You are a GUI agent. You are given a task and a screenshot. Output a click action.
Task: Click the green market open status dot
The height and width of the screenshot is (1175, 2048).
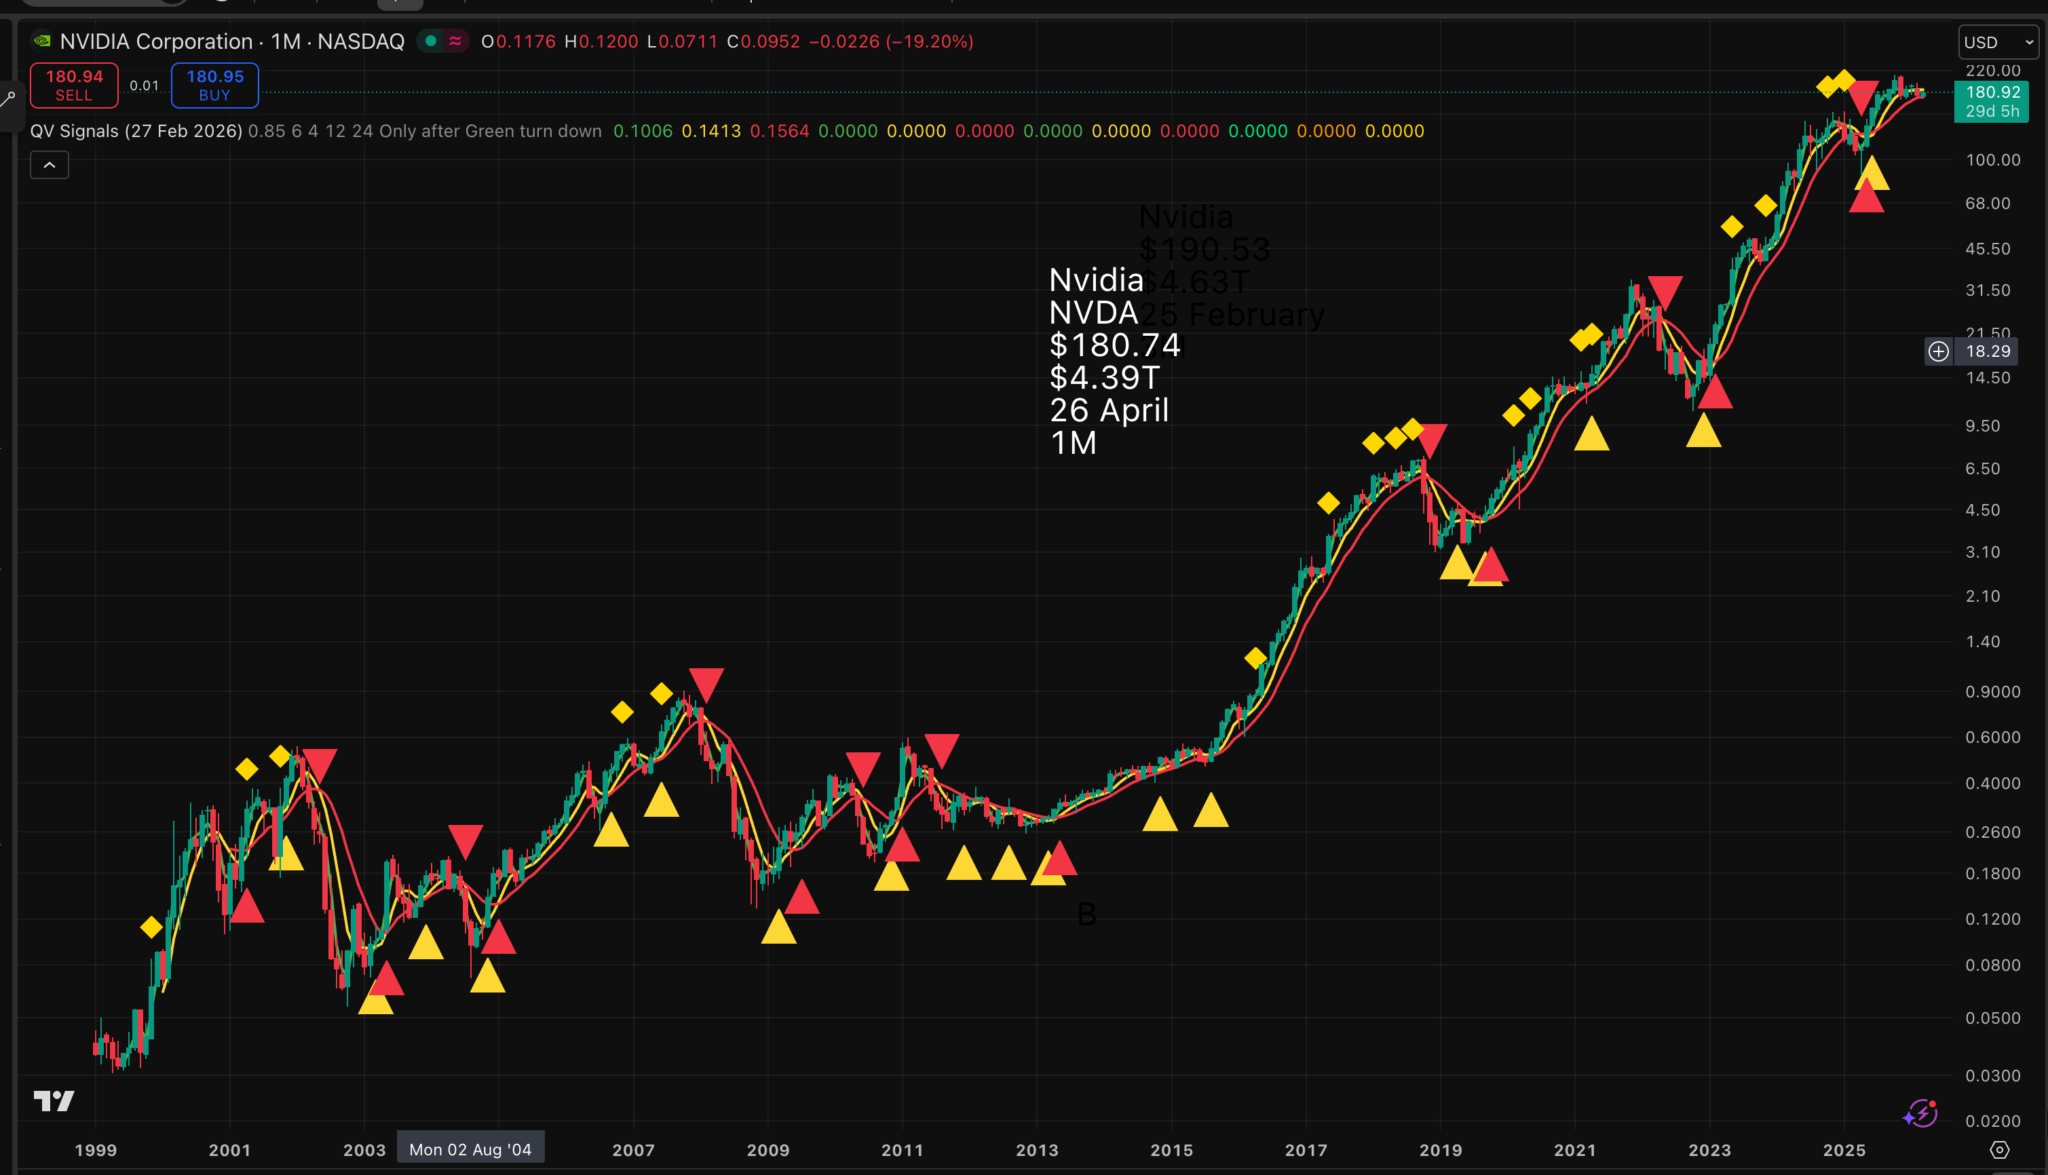(431, 41)
